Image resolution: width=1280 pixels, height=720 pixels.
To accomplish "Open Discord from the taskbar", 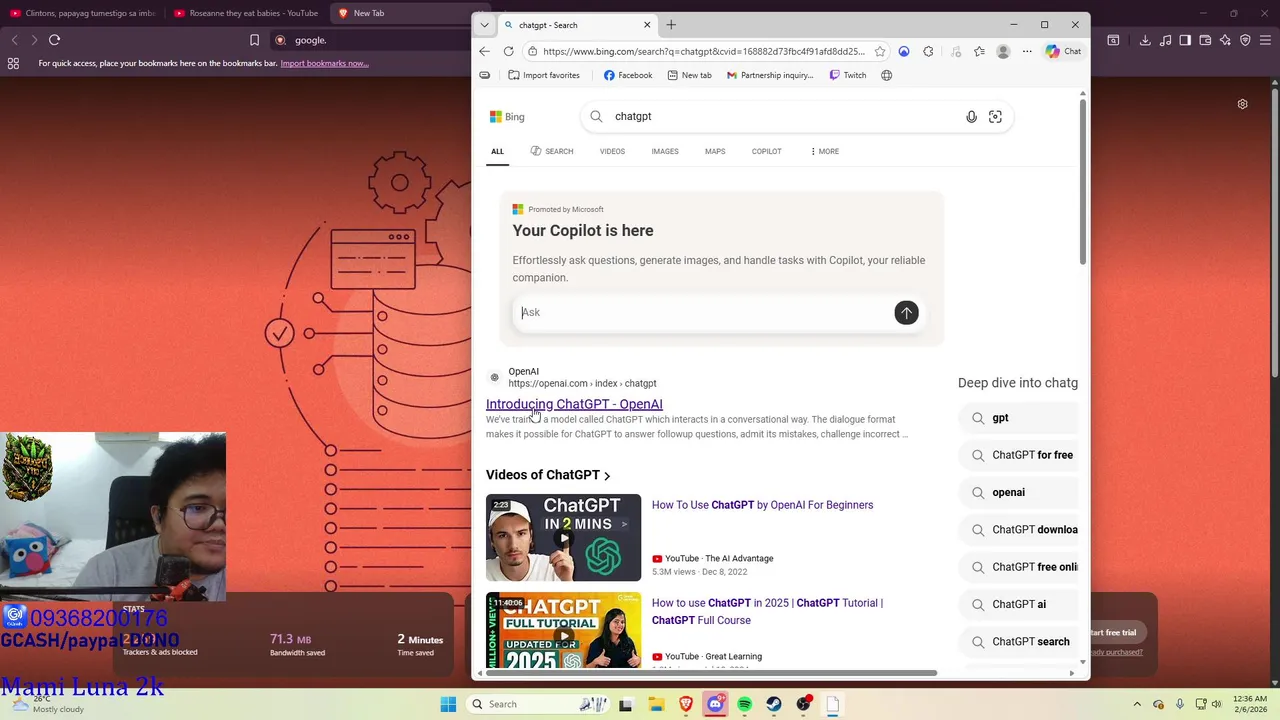I will coord(715,704).
